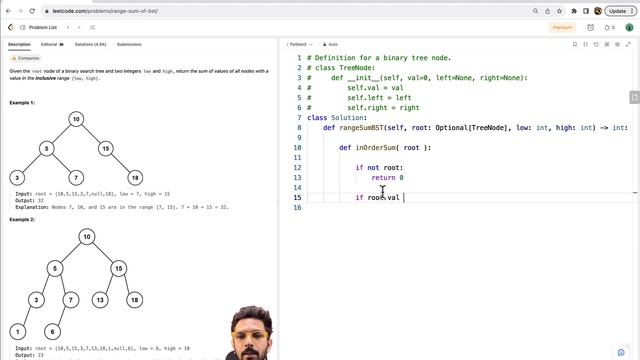The width and height of the screenshot is (640, 360).
Task: Click the share icon in the address bar
Action: tap(547, 11)
